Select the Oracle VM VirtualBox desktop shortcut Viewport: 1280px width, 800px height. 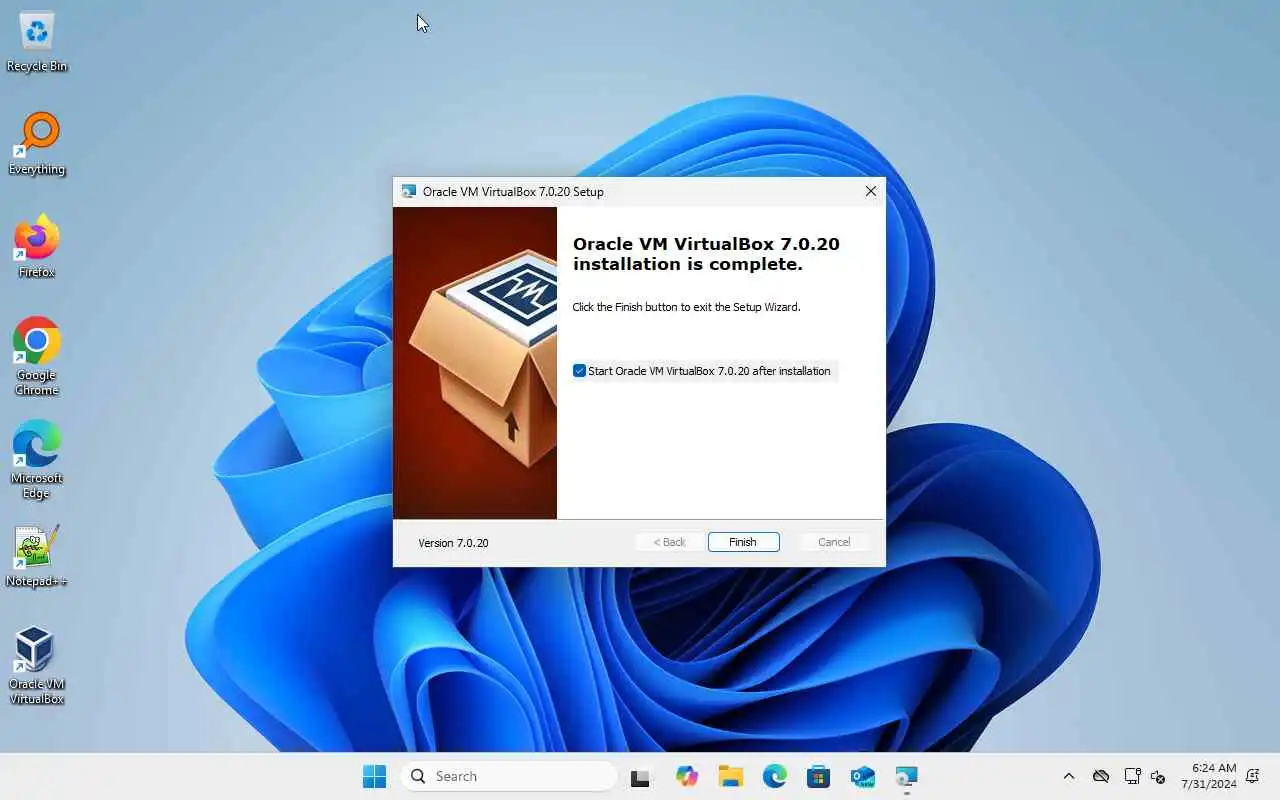tap(37, 666)
